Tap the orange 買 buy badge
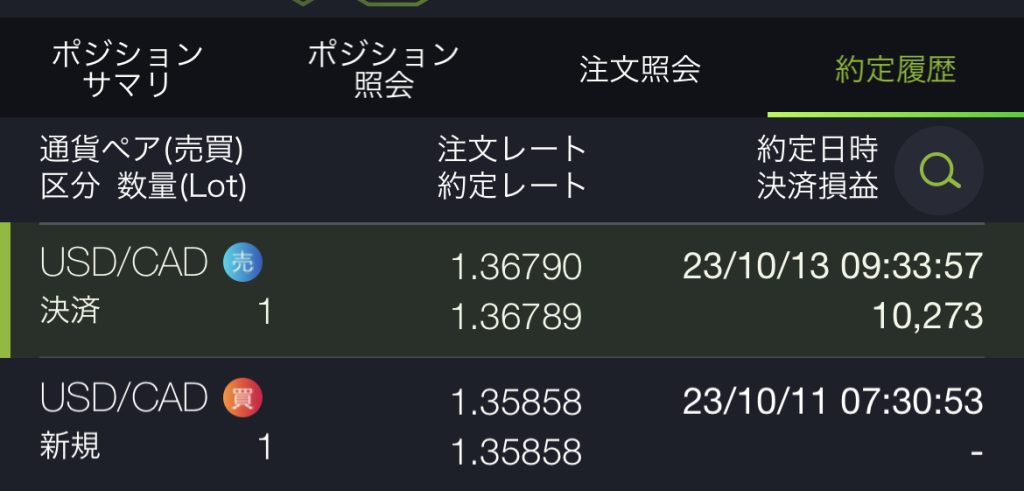This screenshot has height=491, width=1024. [242, 398]
